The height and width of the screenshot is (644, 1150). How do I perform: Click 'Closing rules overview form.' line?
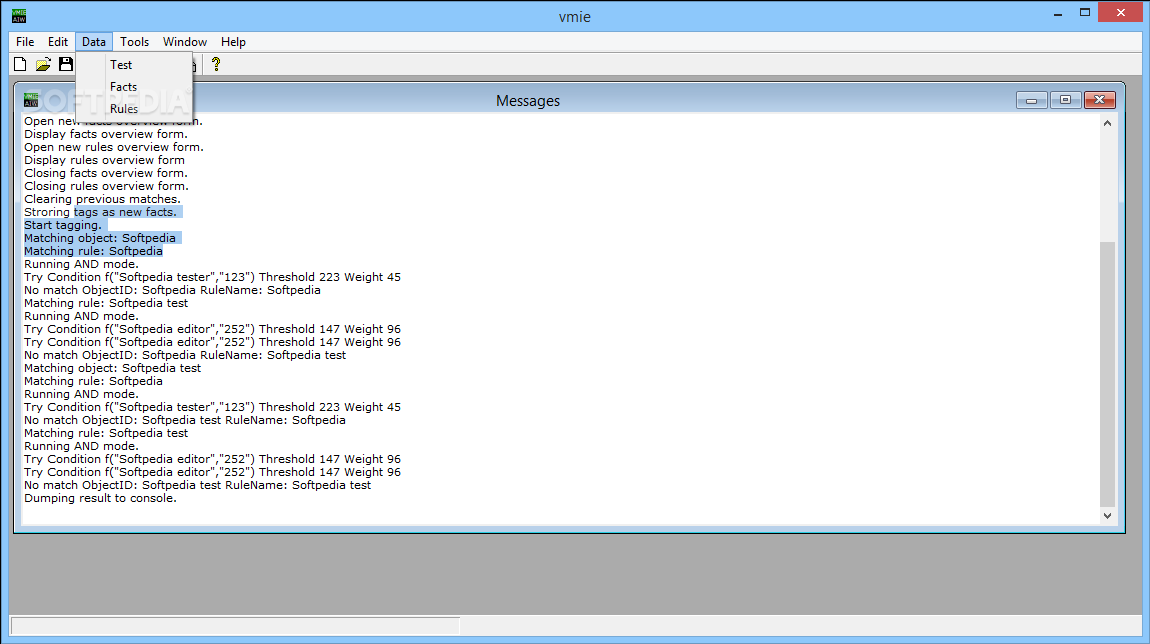tap(106, 186)
